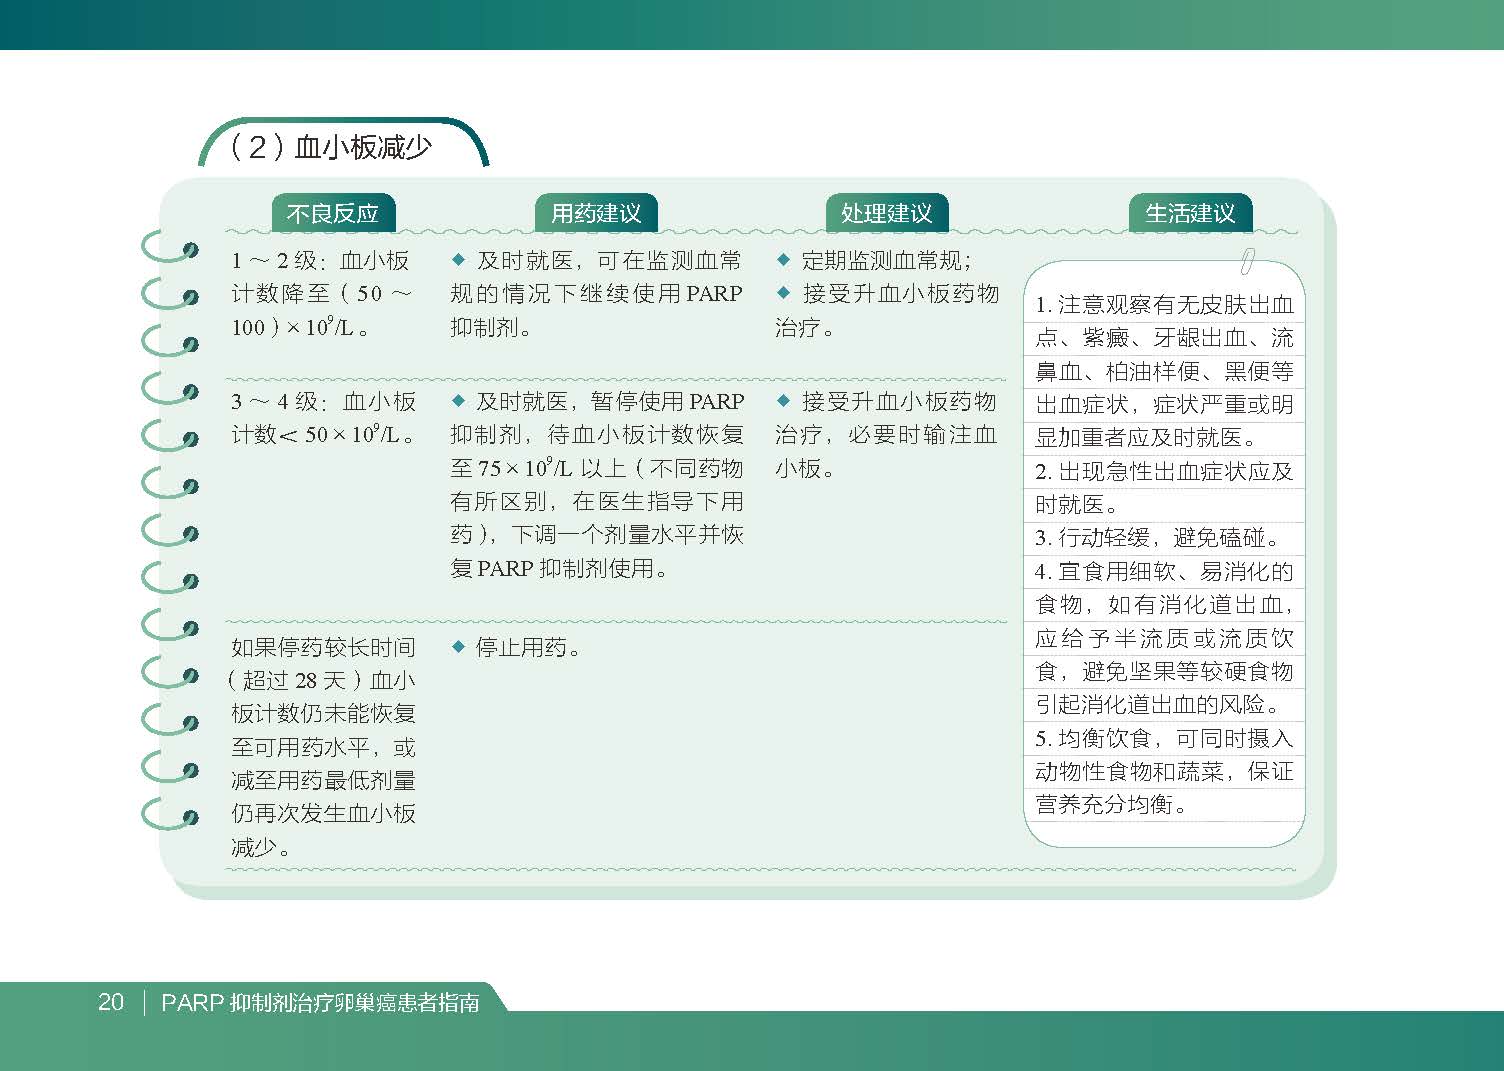Image resolution: width=1504 pixels, height=1071 pixels.
Task: Click the 1～2级 血小板 grade description
Action: [320, 294]
